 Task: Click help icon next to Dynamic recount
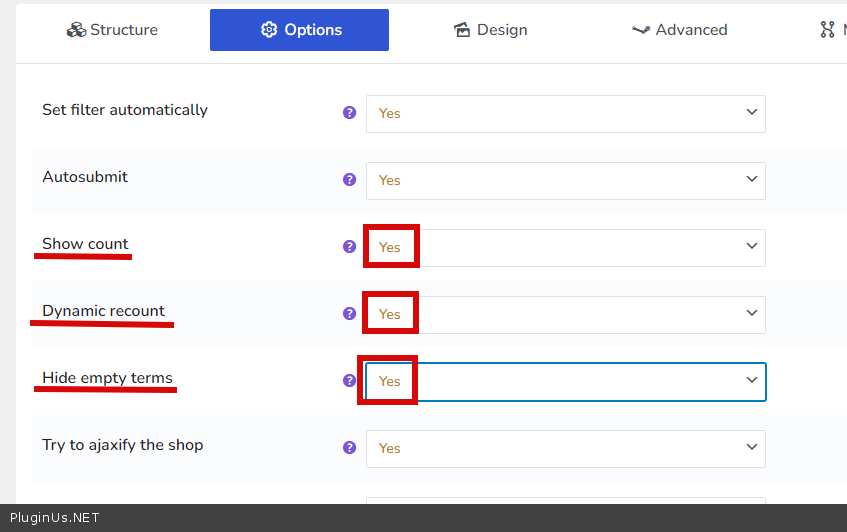pos(349,313)
